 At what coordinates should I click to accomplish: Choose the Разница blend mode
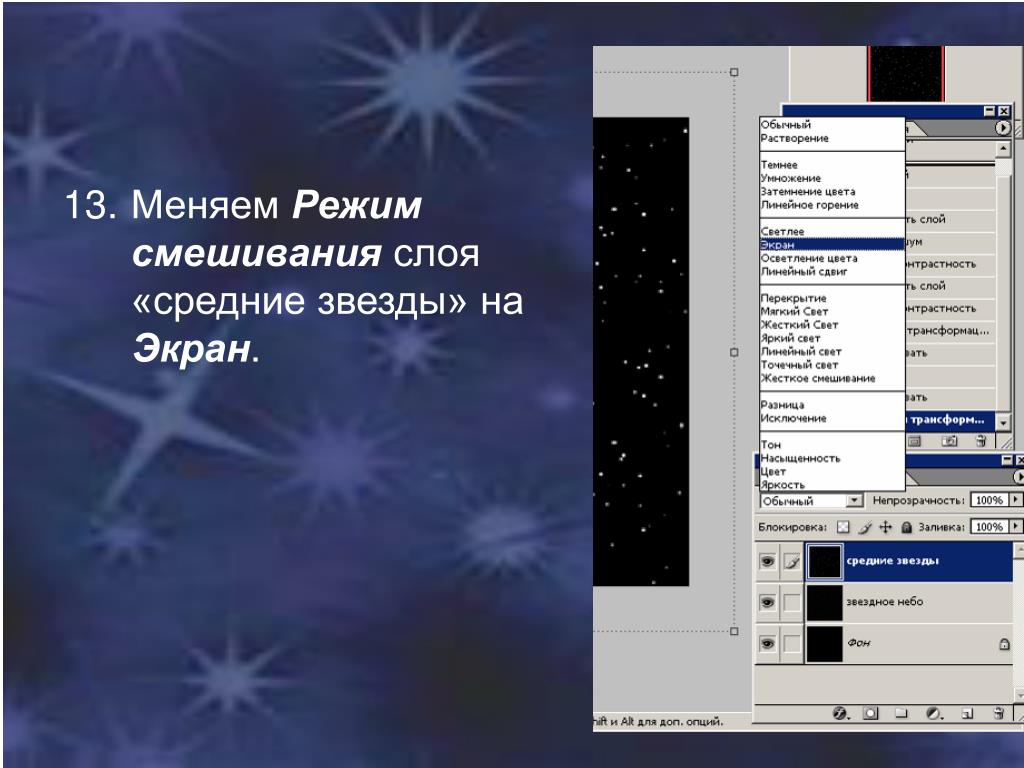click(831, 405)
